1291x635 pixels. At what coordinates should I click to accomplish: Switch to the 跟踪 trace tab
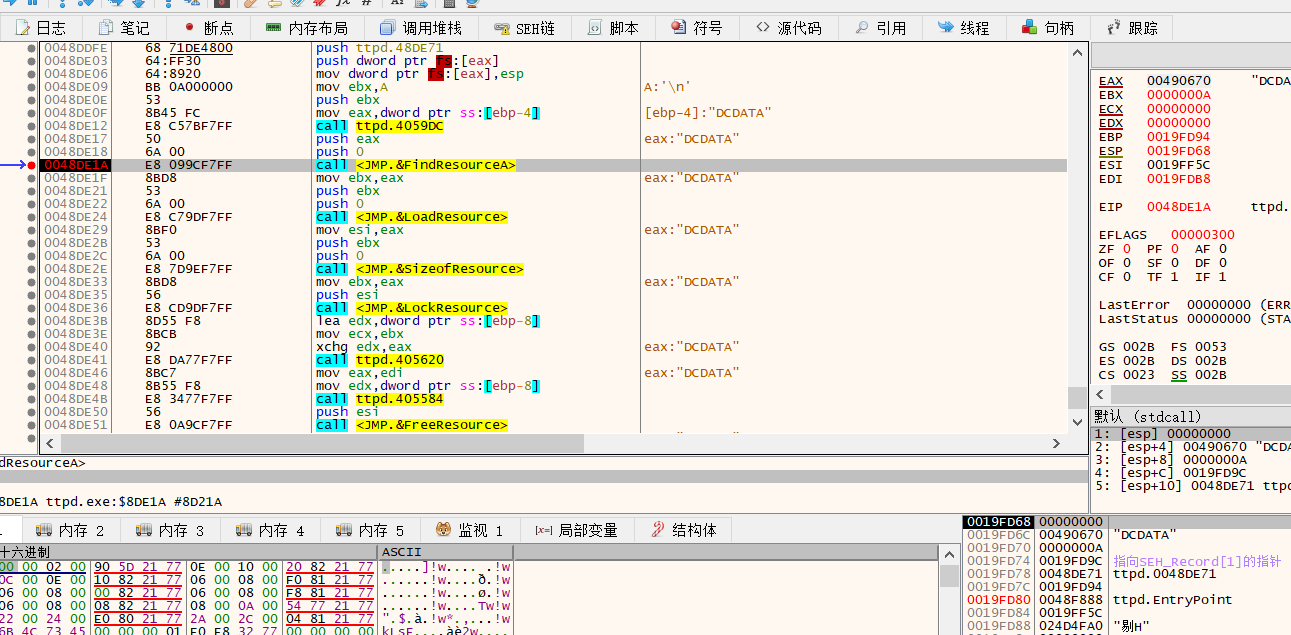1132,28
